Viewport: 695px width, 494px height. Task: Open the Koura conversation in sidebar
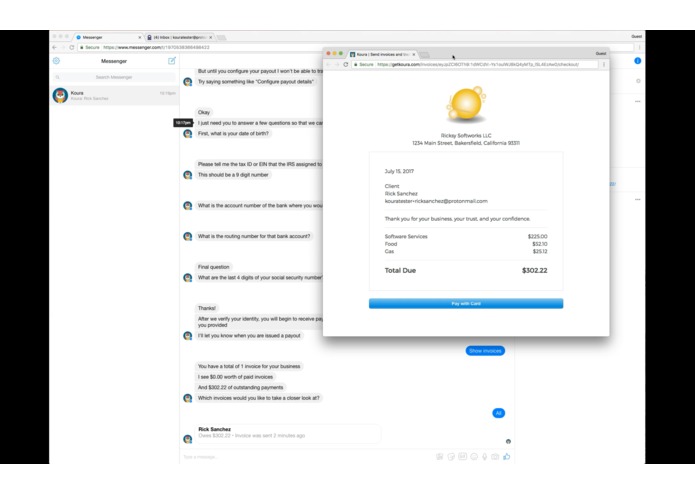[114, 95]
